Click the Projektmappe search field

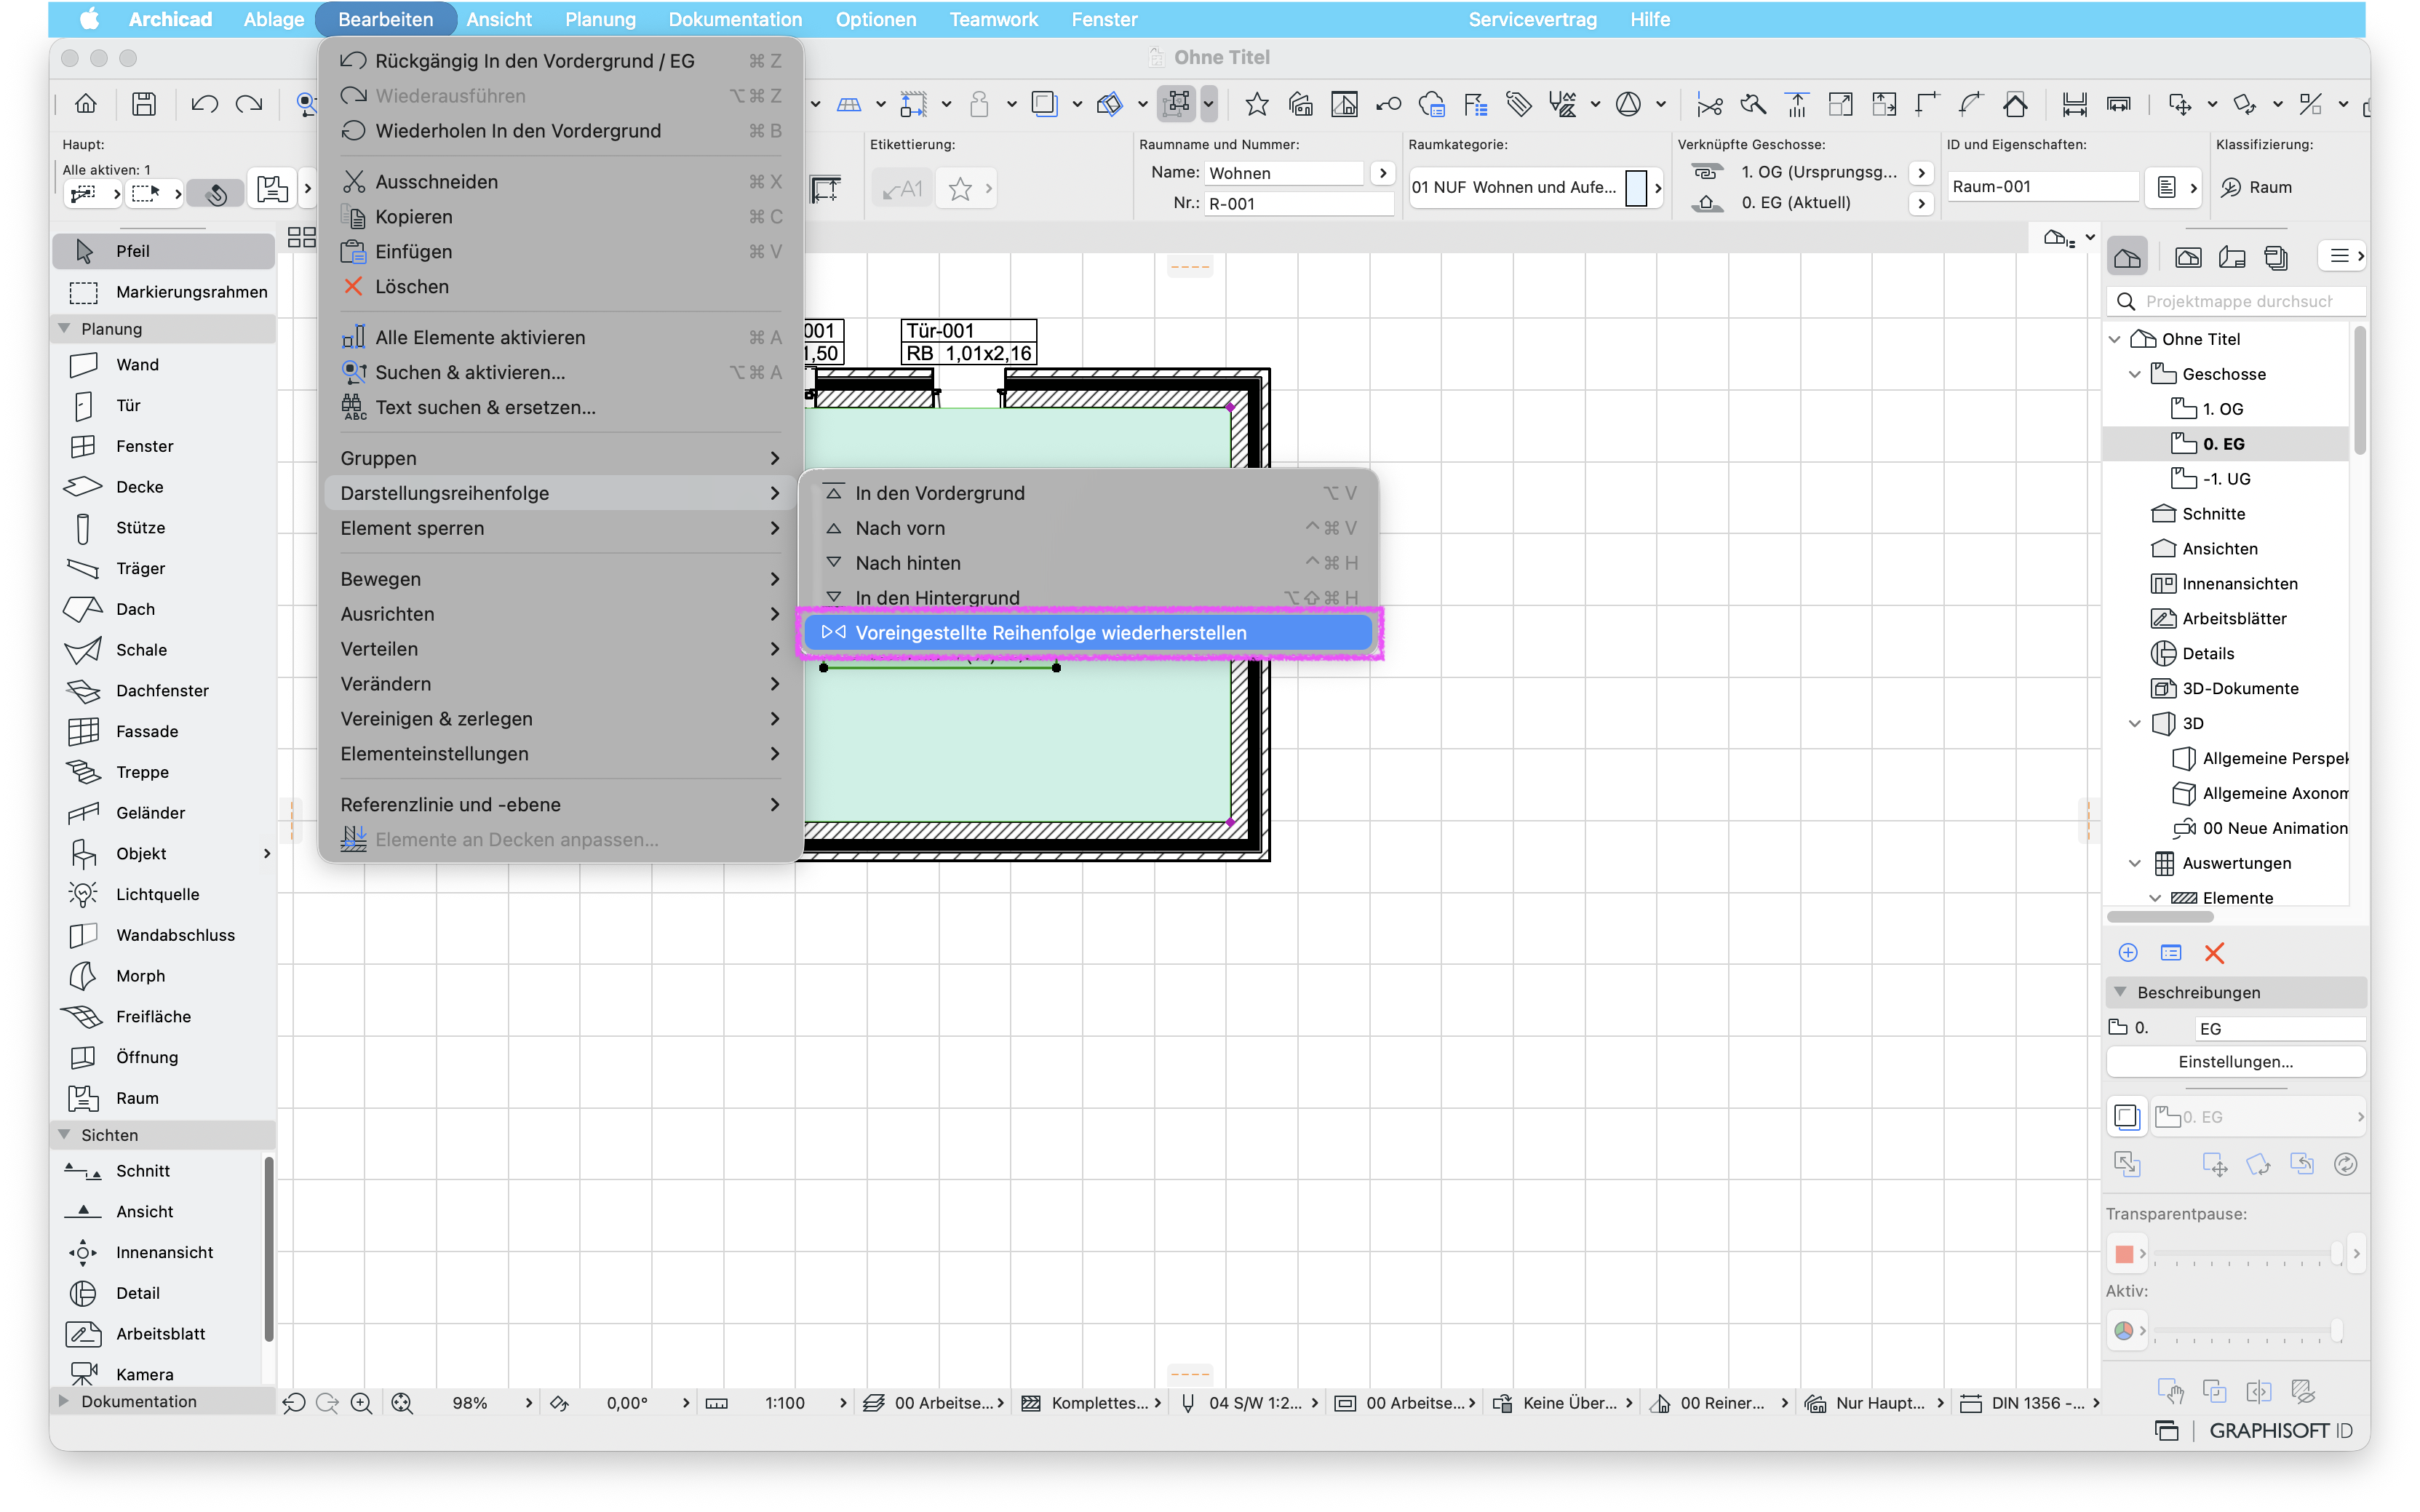click(2237, 301)
